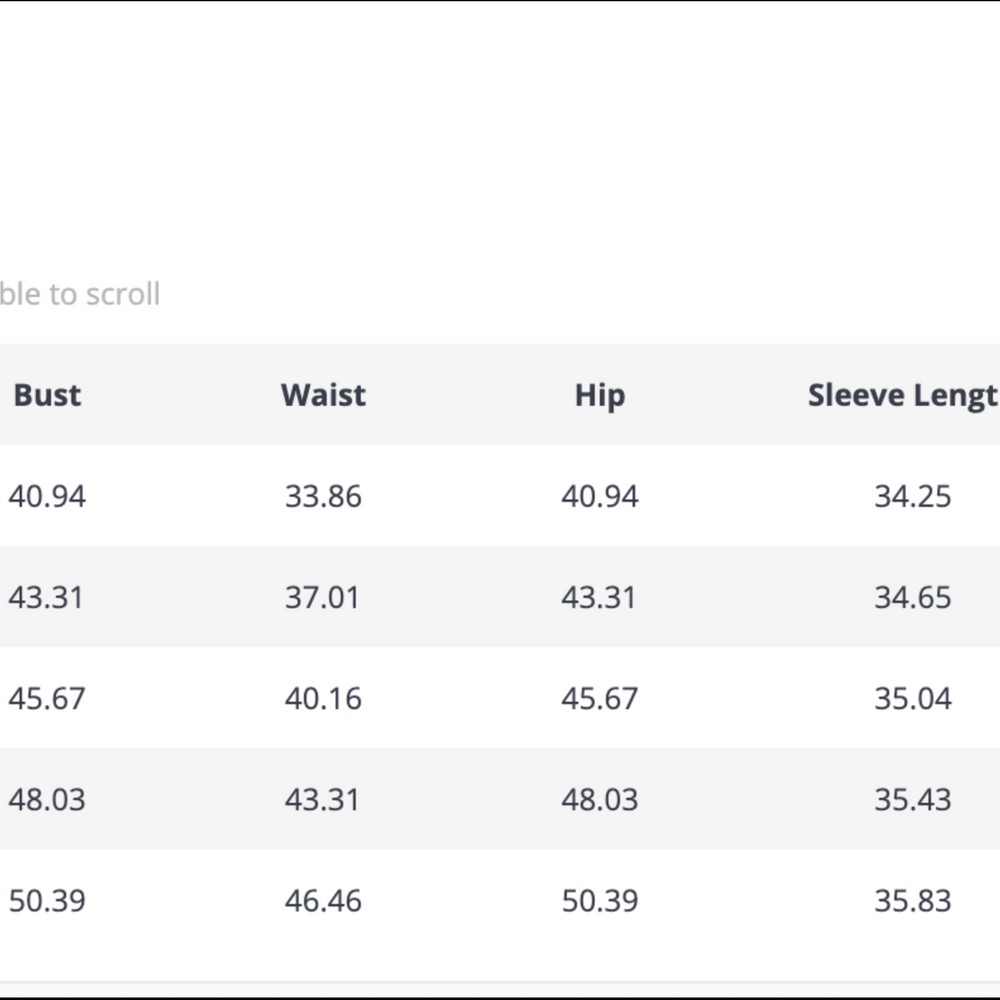Select the 43.31 waist value in fourth row

[x=322, y=800]
